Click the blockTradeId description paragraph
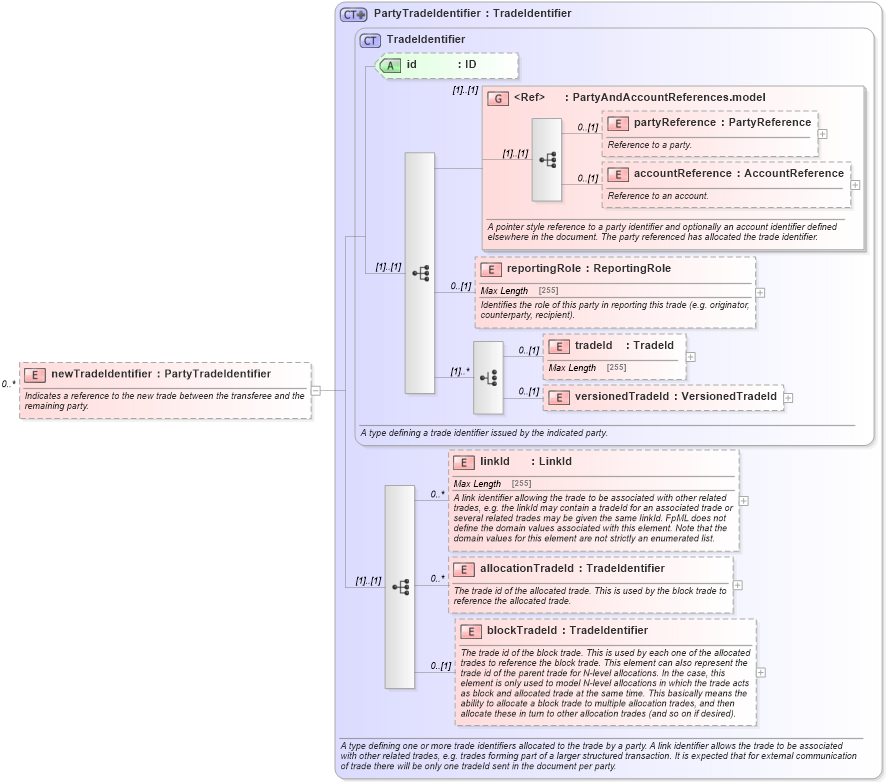Screen dimensions: 887x782 click(x=605, y=683)
